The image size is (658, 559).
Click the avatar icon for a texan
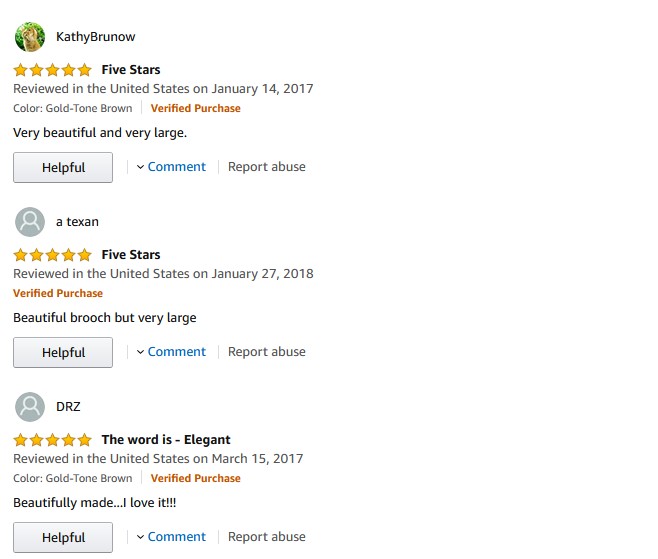pyautogui.click(x=30, y=222)
